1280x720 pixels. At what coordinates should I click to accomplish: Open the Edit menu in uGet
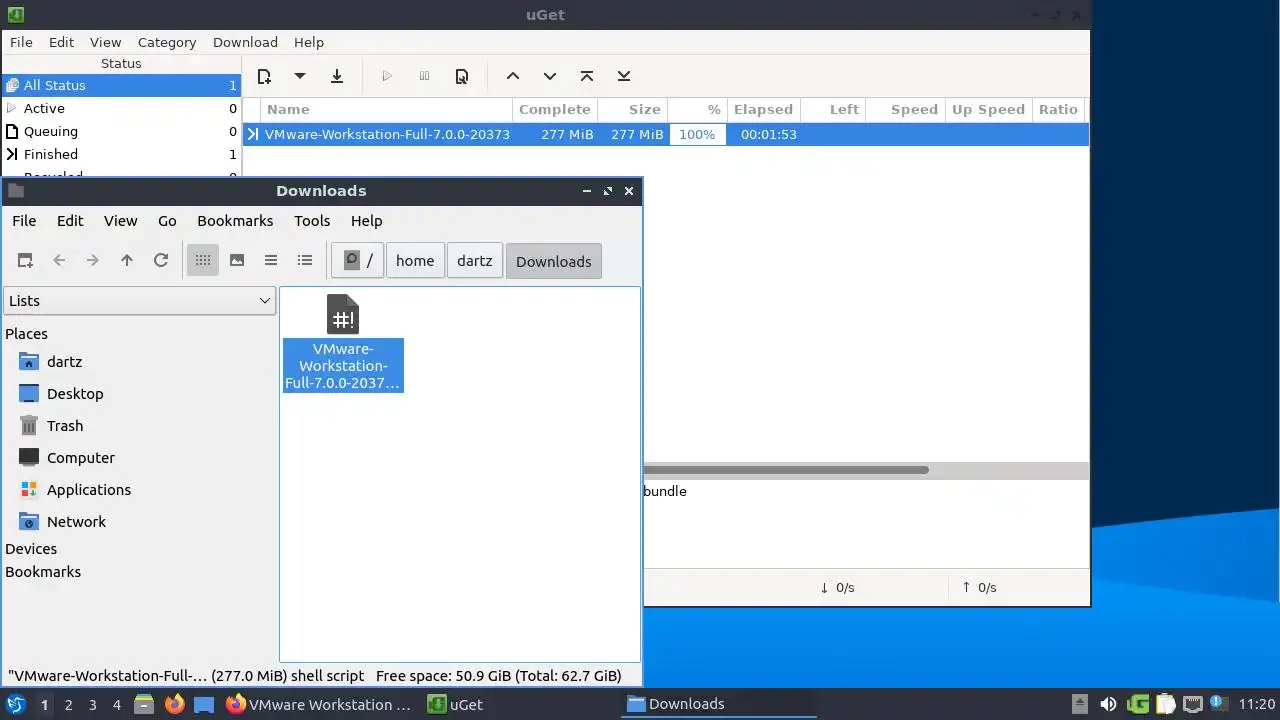(x=62, y=42)
